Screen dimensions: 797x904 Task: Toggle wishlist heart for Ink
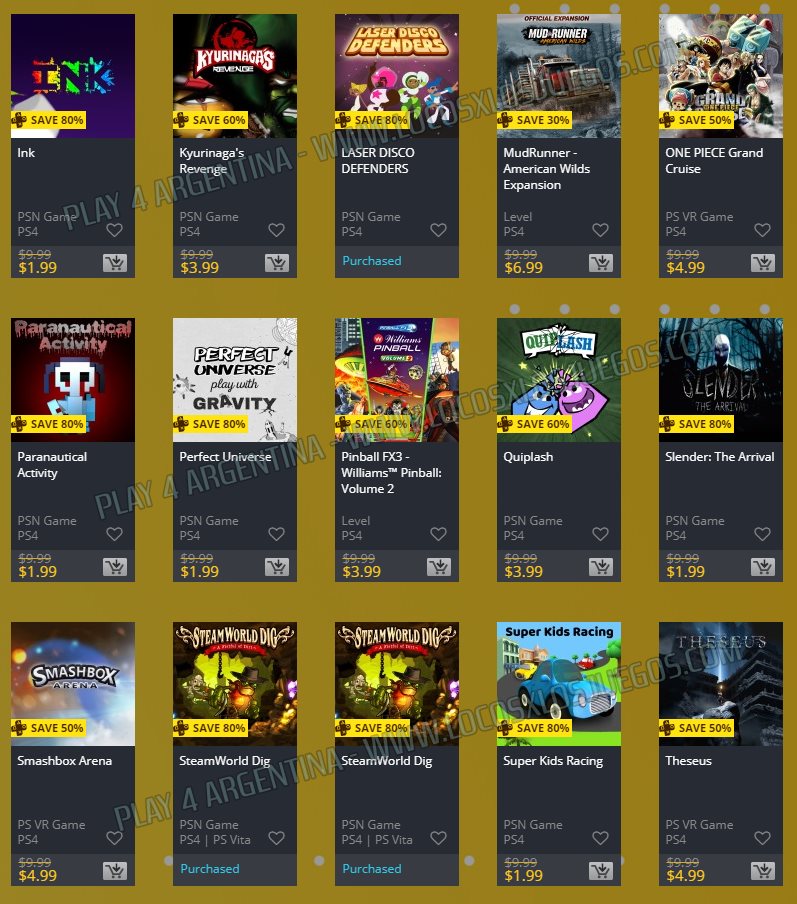point(115,230)
